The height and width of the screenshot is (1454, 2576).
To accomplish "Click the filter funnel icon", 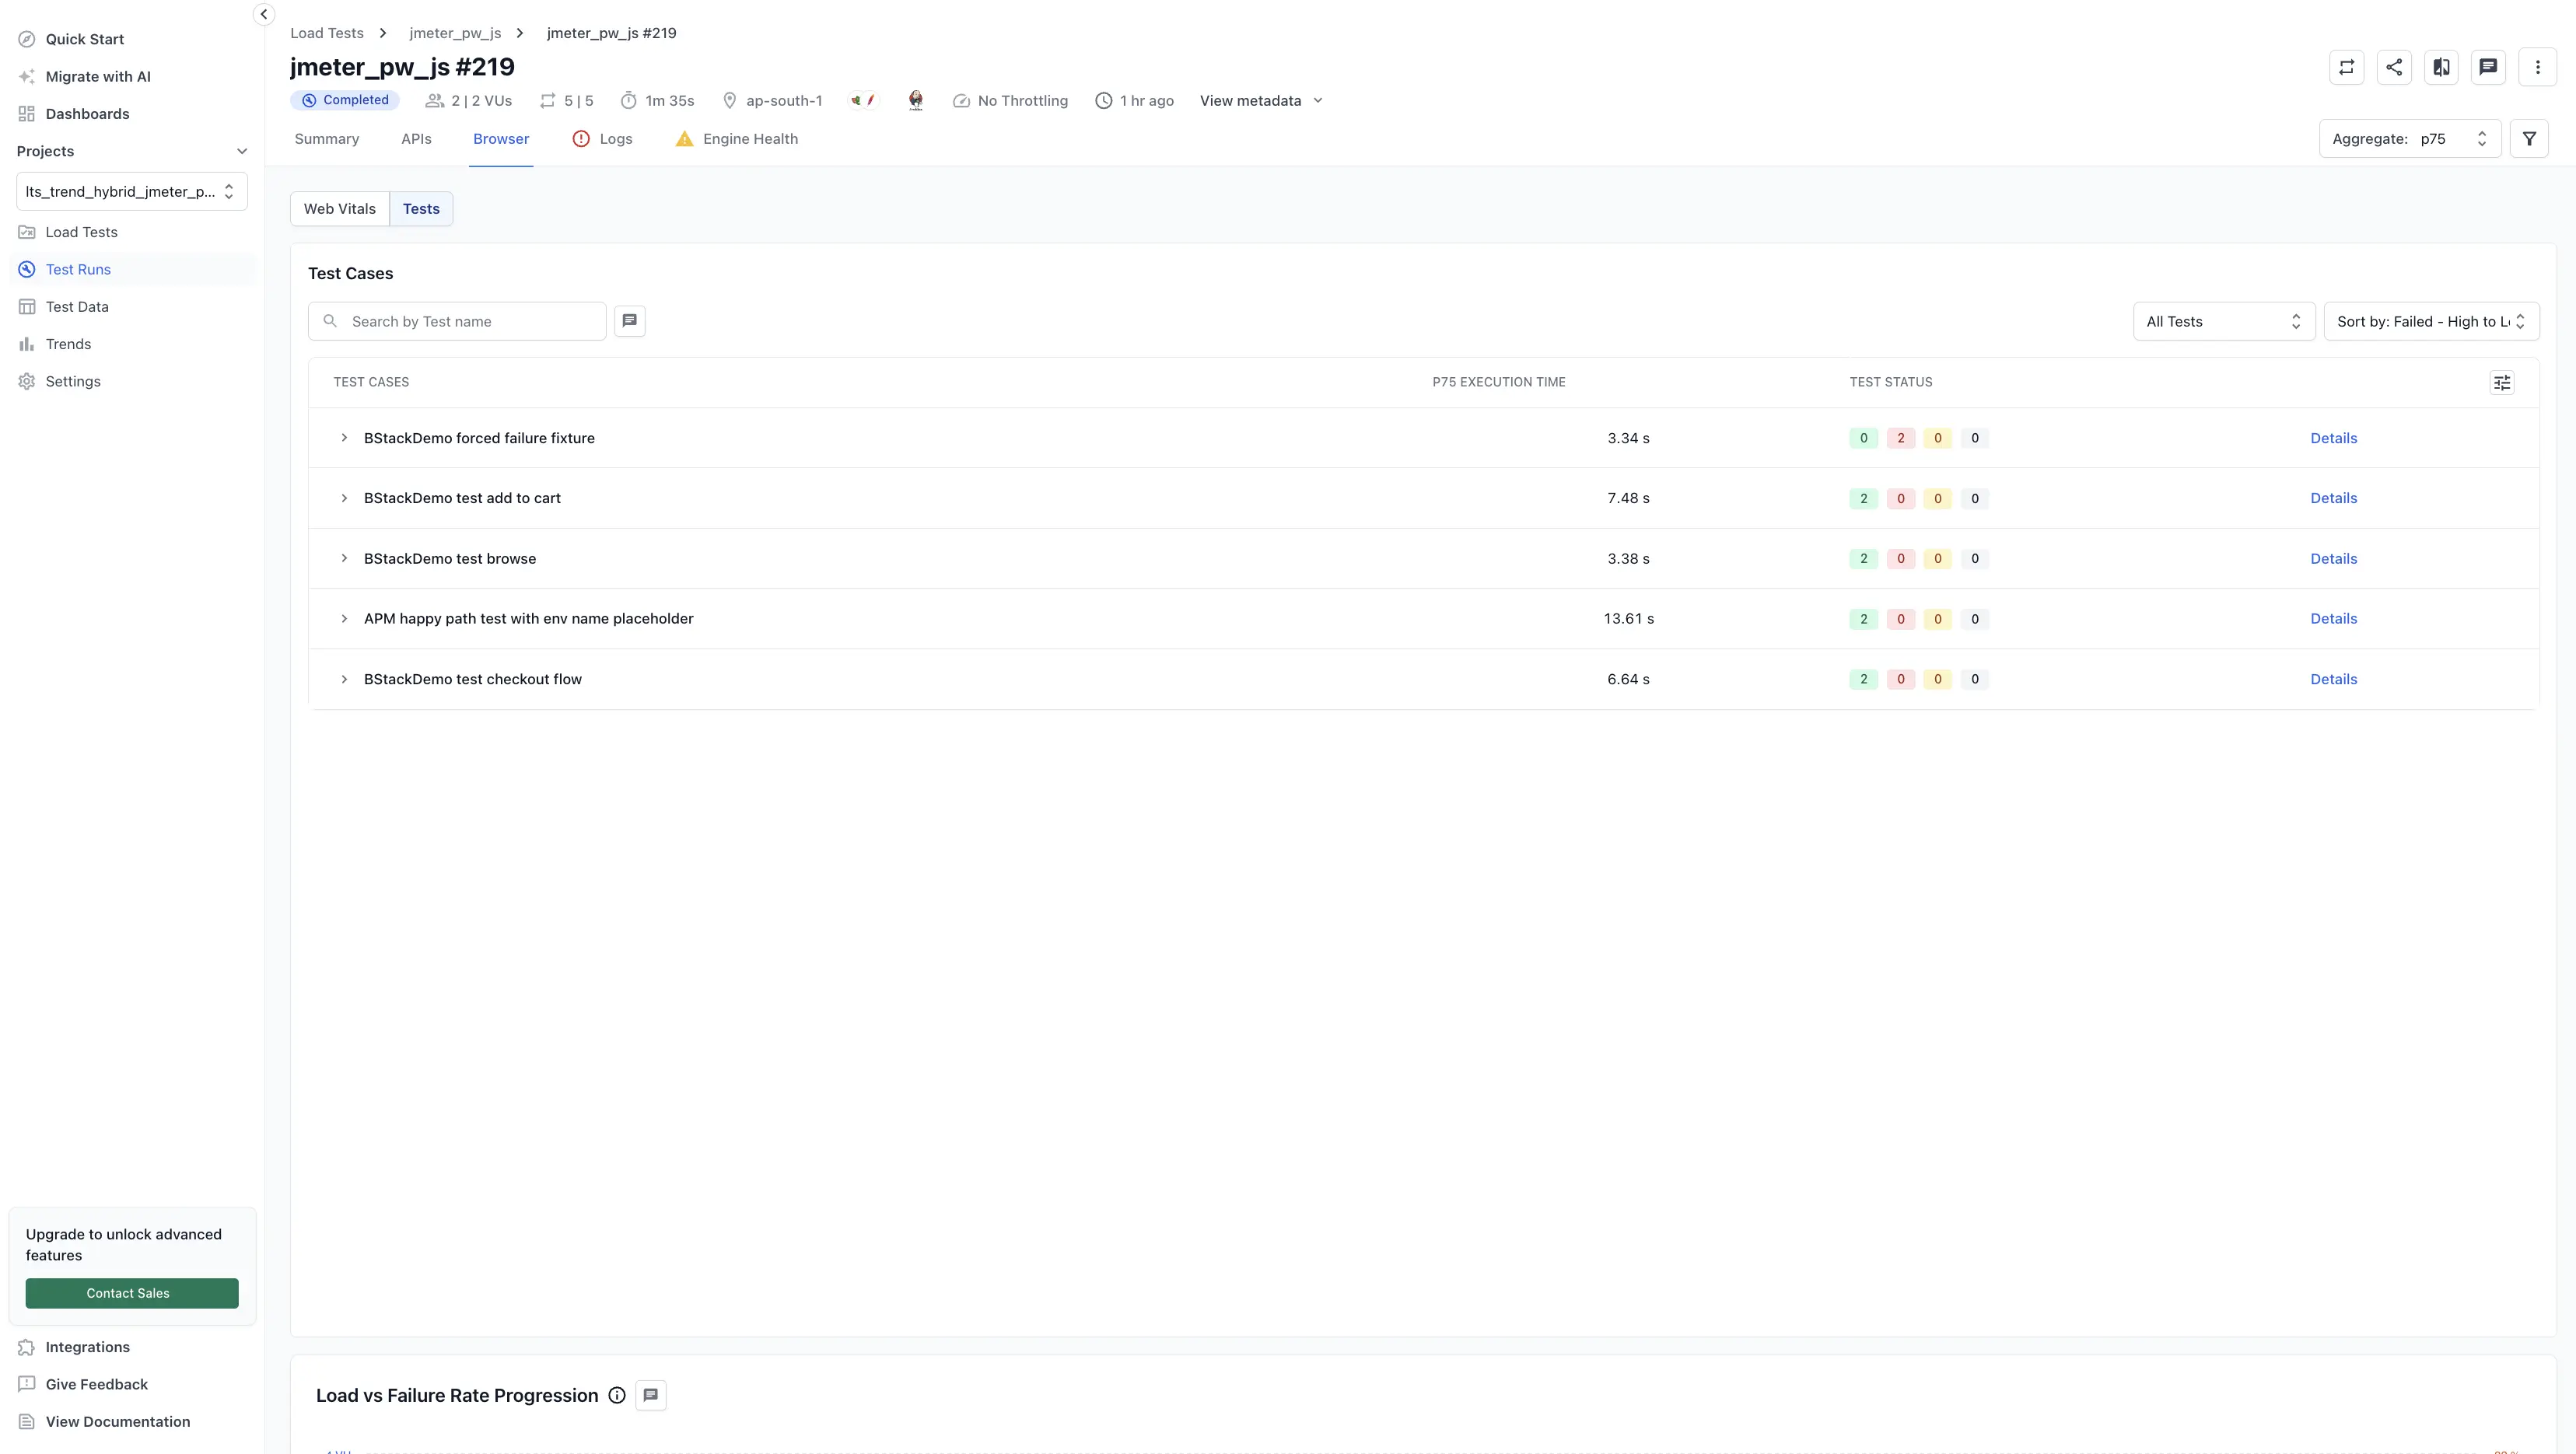I will 2529,139.
